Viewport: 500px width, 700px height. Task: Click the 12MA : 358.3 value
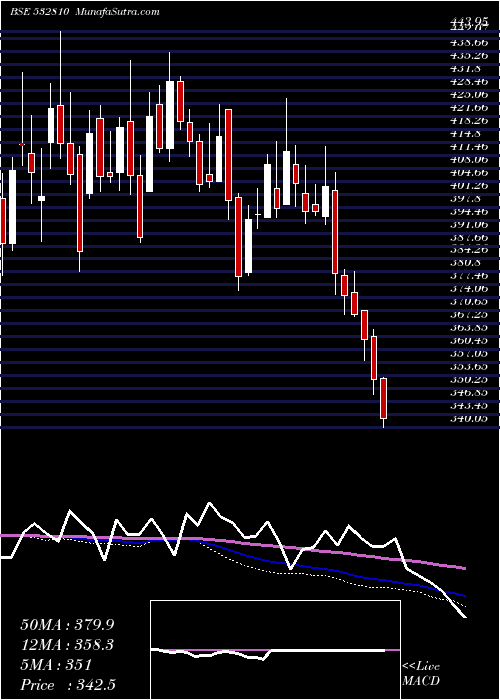coord(67,645)
